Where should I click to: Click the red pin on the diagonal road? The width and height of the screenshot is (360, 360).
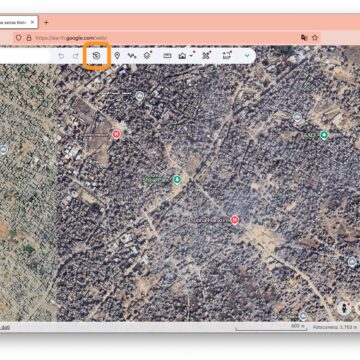pyautogui.click(x=235, y=220)
